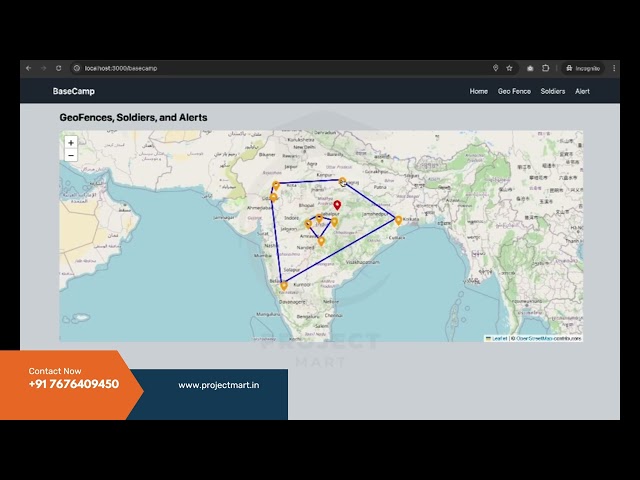
Task: Open the Extensions puzzle icon
Action: click(545, 68)
